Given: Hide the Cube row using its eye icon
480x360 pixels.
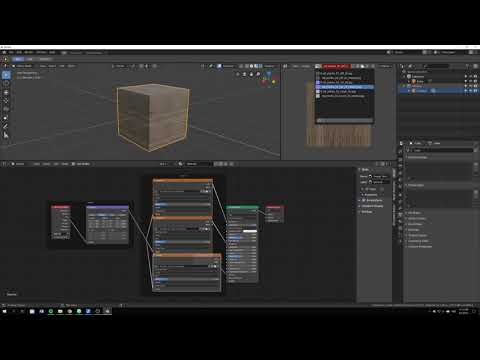Looking at the screenshot, I should [466, 81].
